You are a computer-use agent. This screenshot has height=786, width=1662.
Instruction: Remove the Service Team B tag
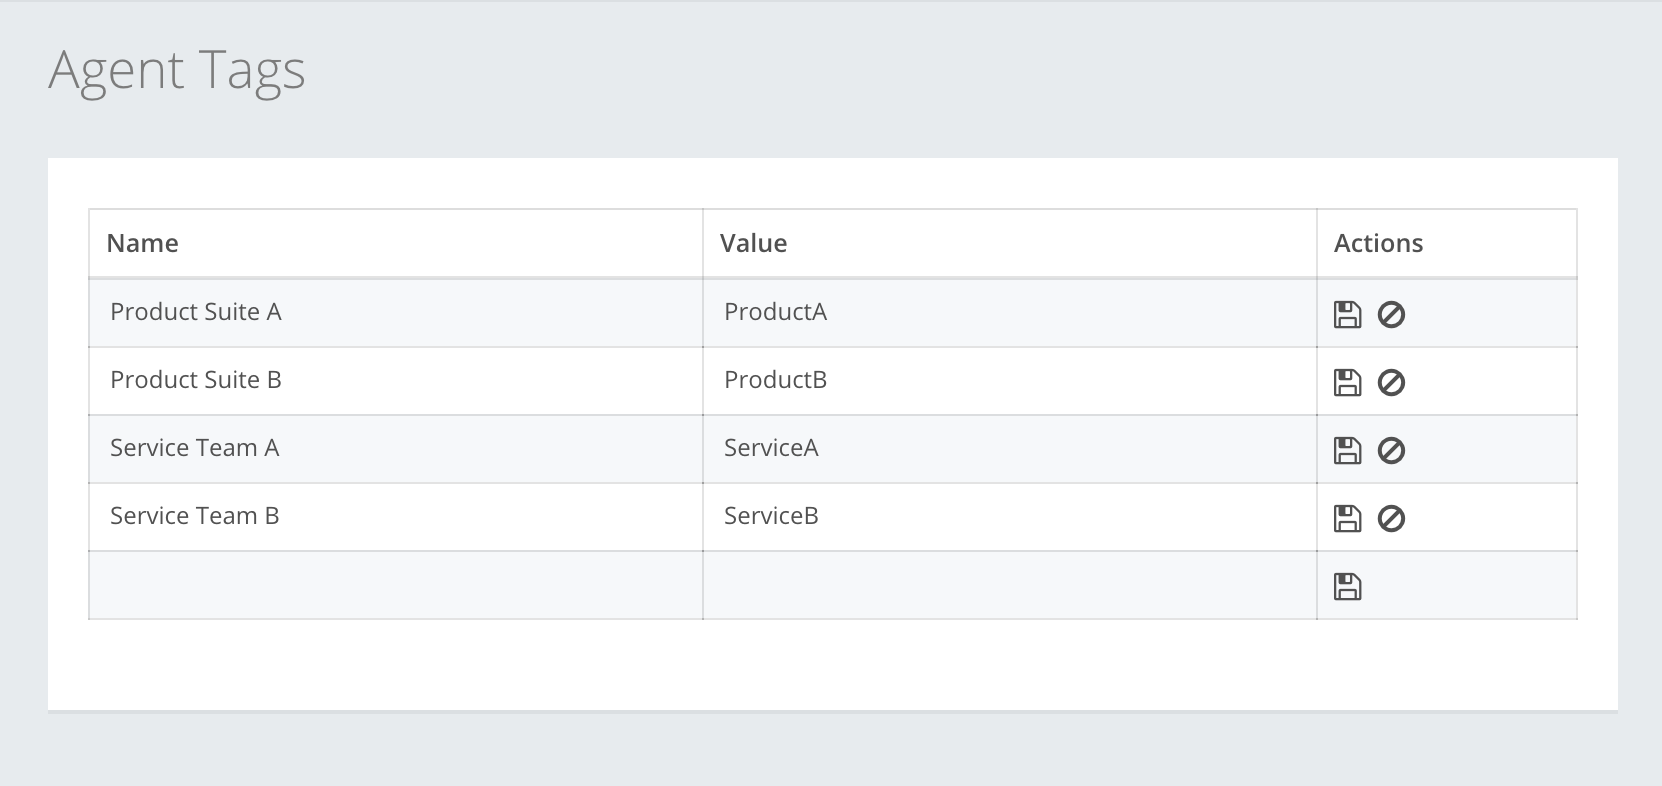click(x=1391, y=519)
